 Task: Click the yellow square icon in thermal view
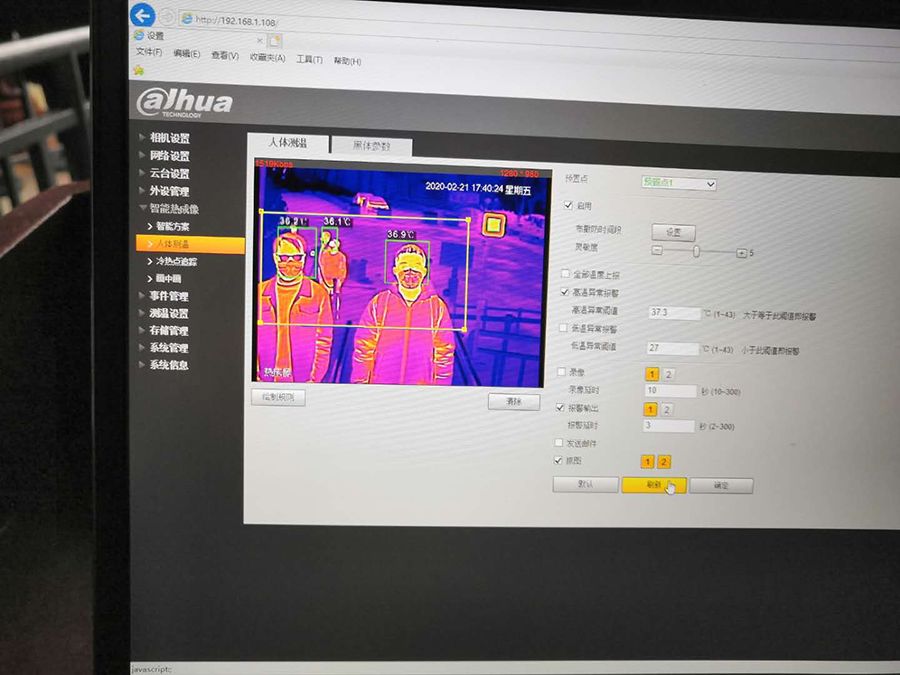(x=492, y=225)
